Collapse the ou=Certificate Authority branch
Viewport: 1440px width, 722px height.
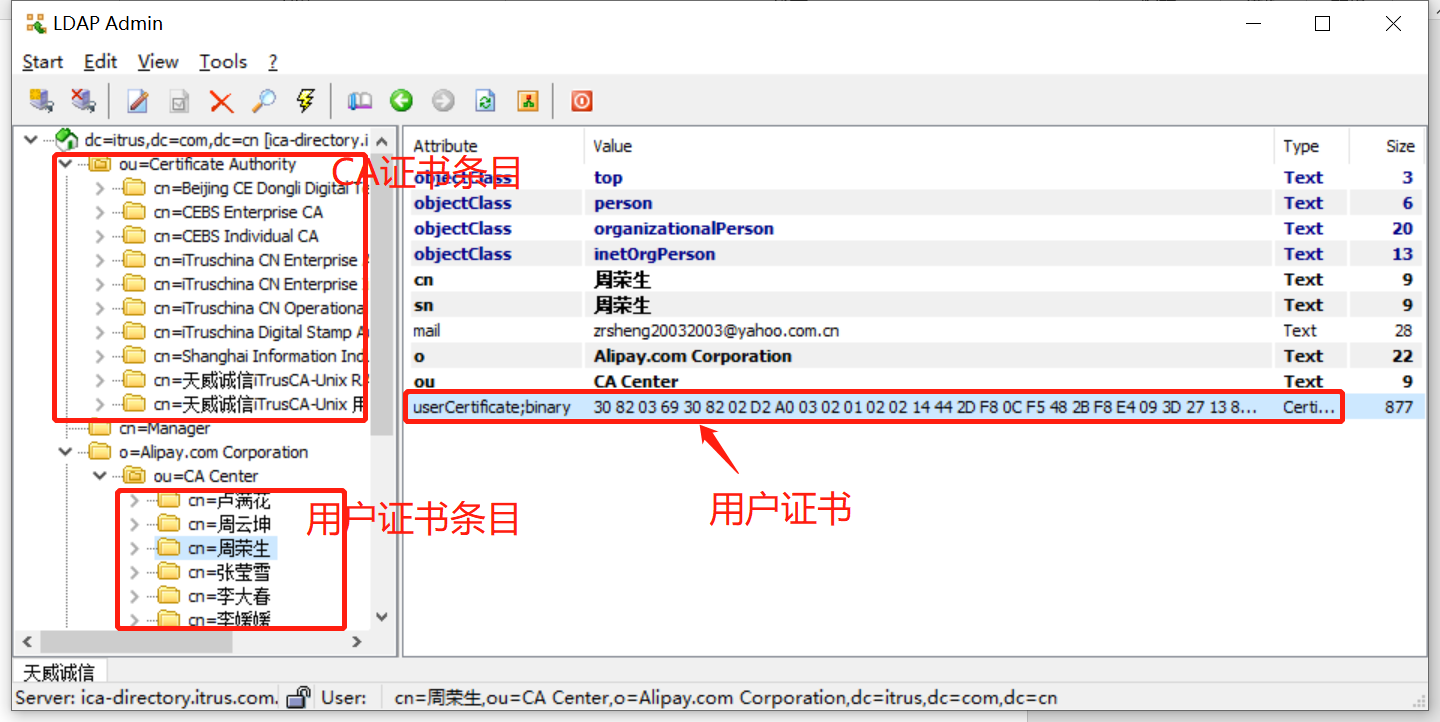click(64, 164)
